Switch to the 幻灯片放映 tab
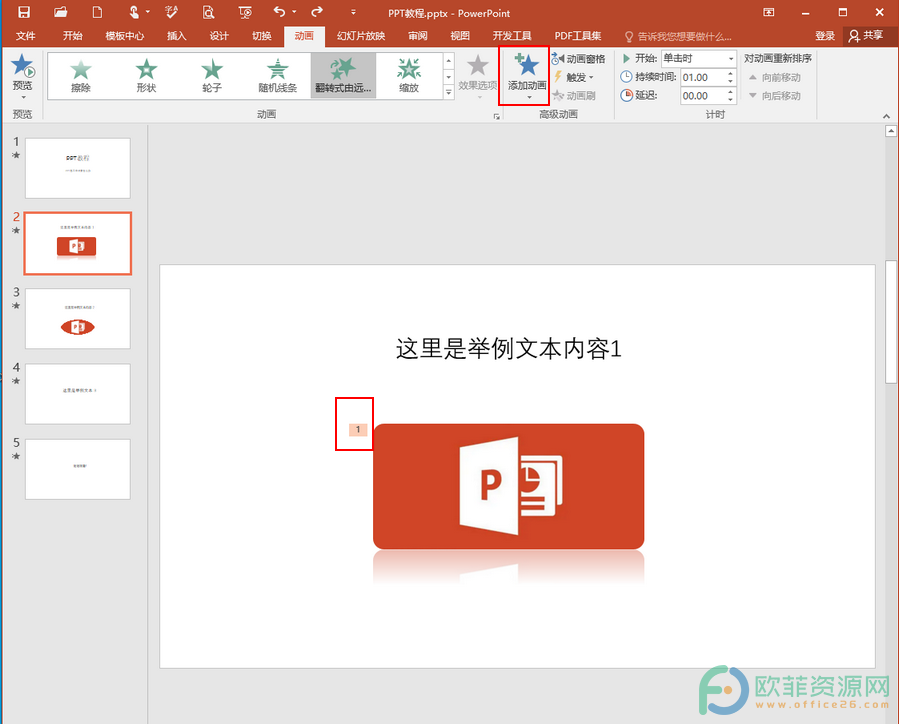The image size is (899, 724). pos(361,36)
